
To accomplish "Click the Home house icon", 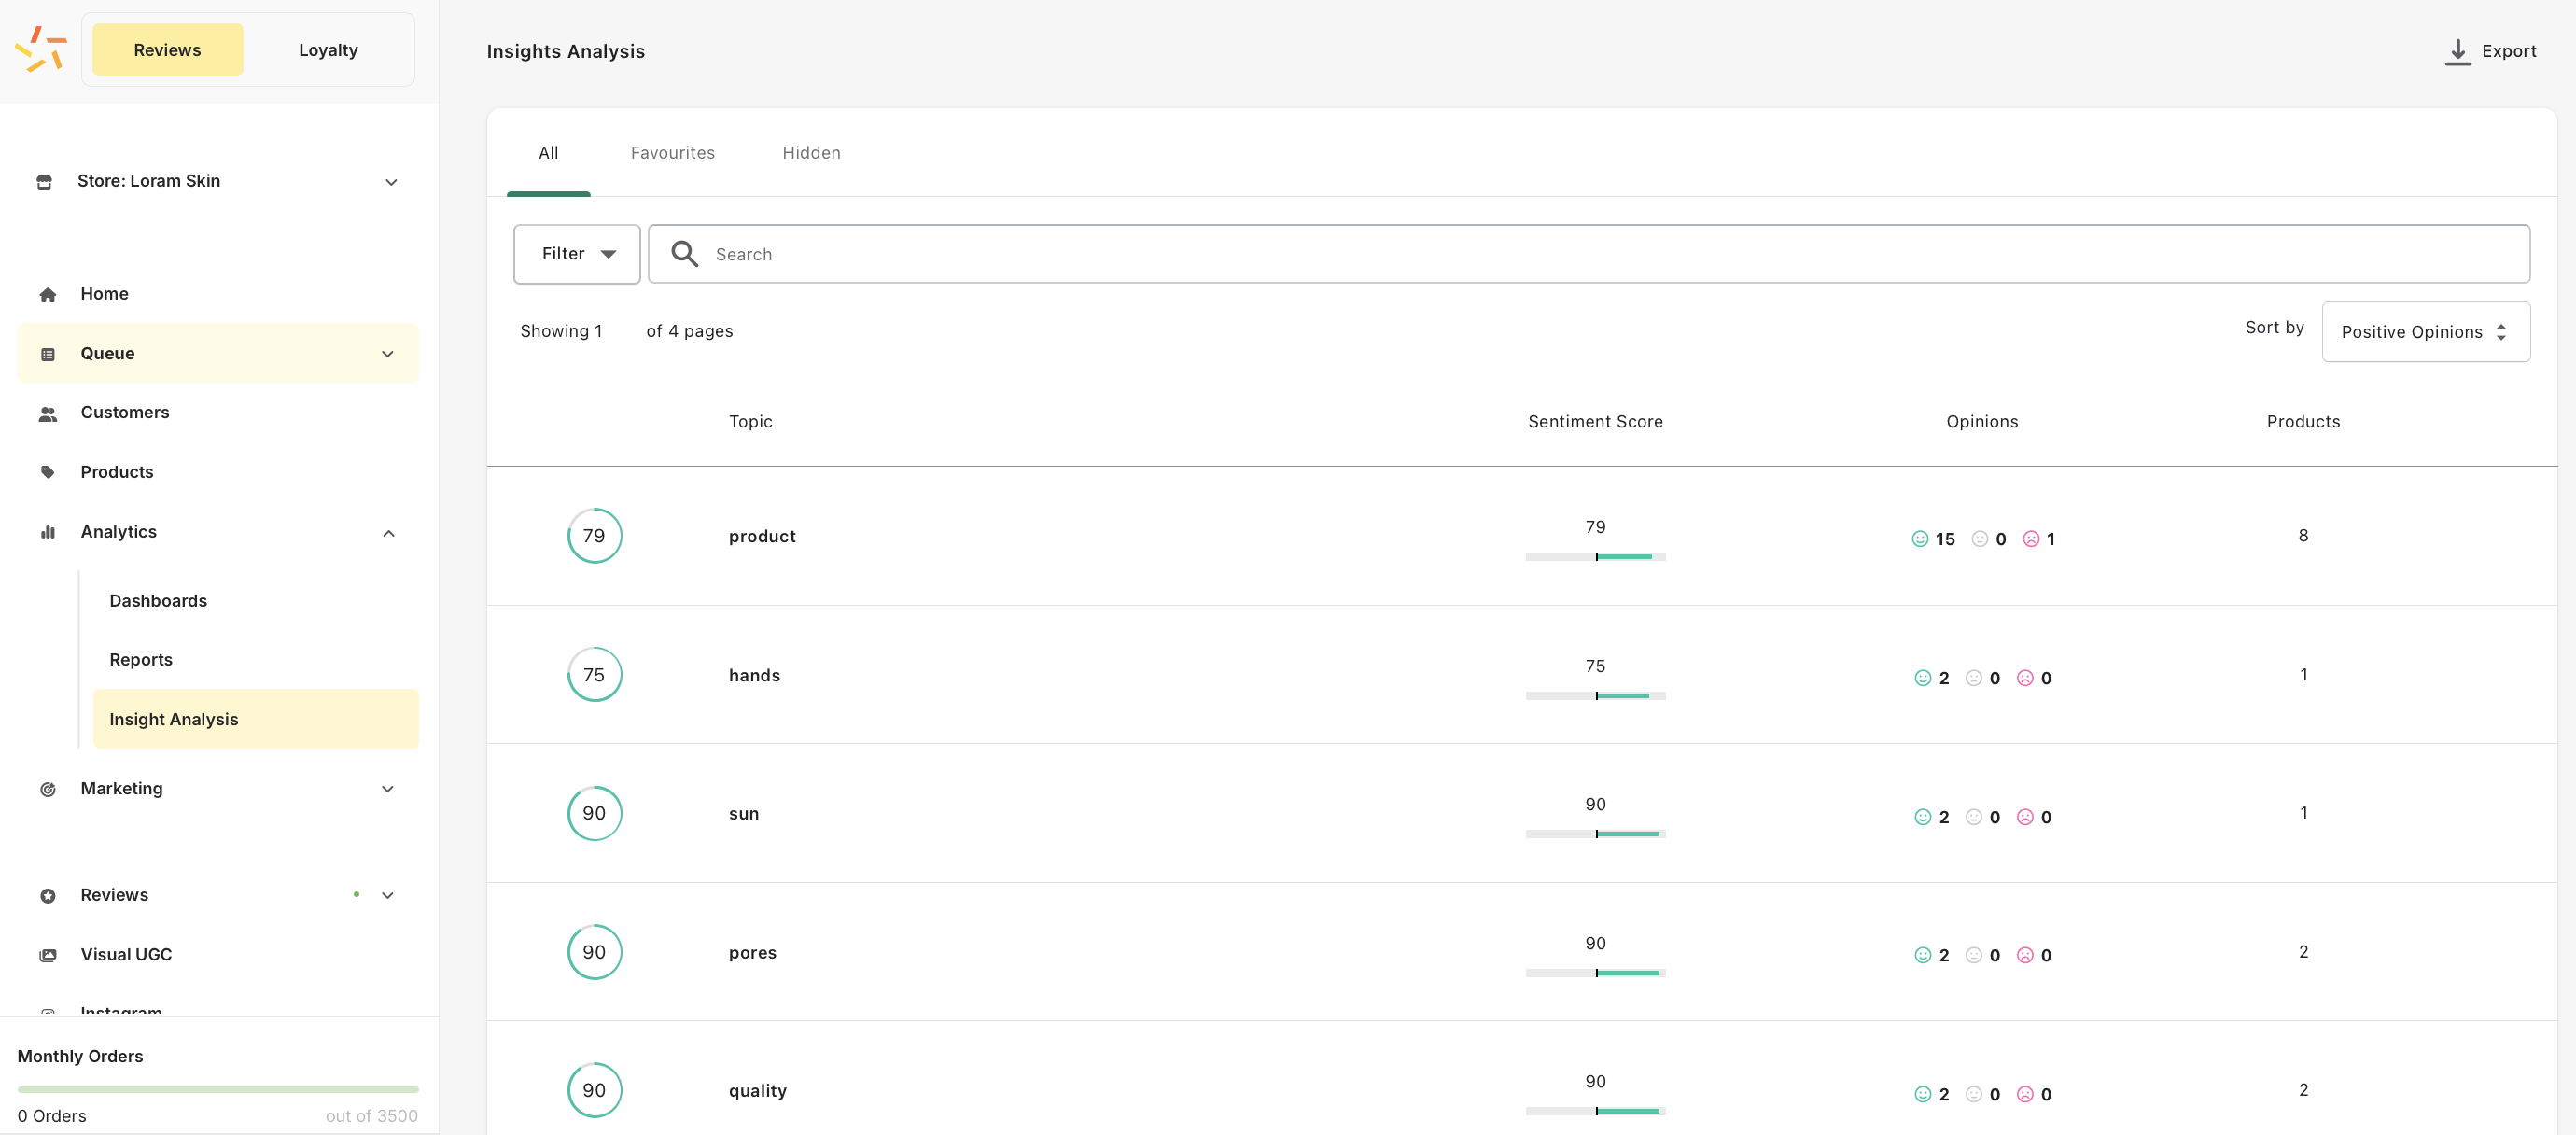I will (47, 295).
